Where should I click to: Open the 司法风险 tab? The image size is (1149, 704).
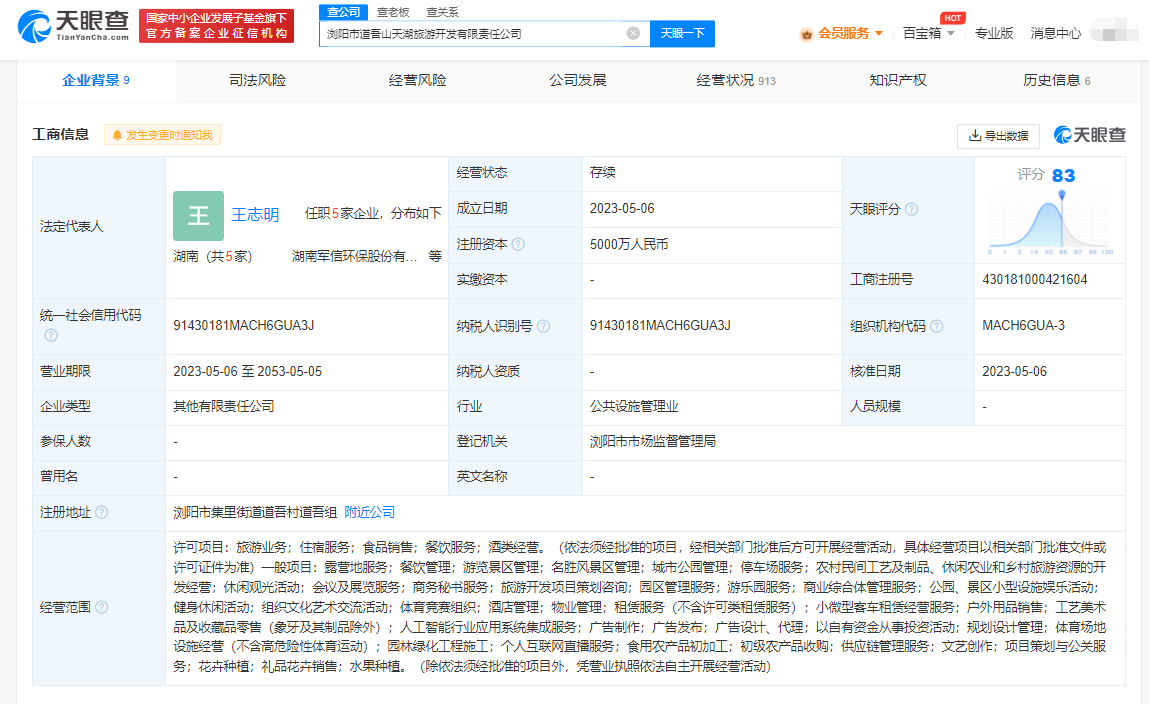pos(257,81)
